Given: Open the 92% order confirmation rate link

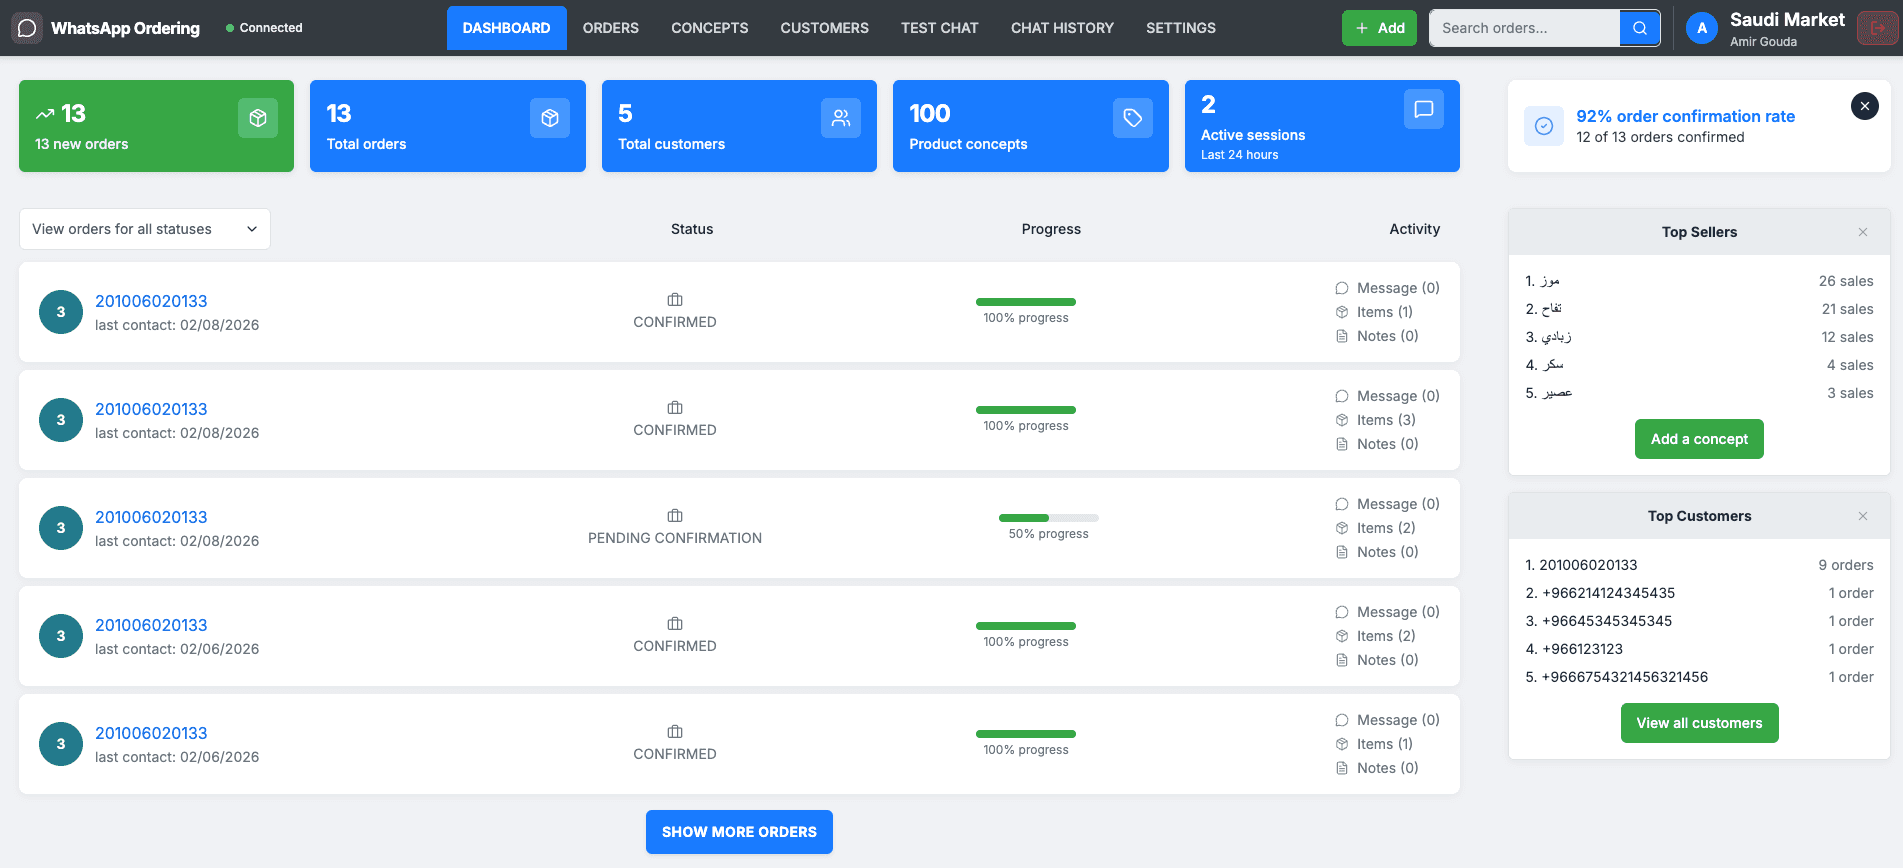Looking at the screenshot, I should coord(1685,116).
